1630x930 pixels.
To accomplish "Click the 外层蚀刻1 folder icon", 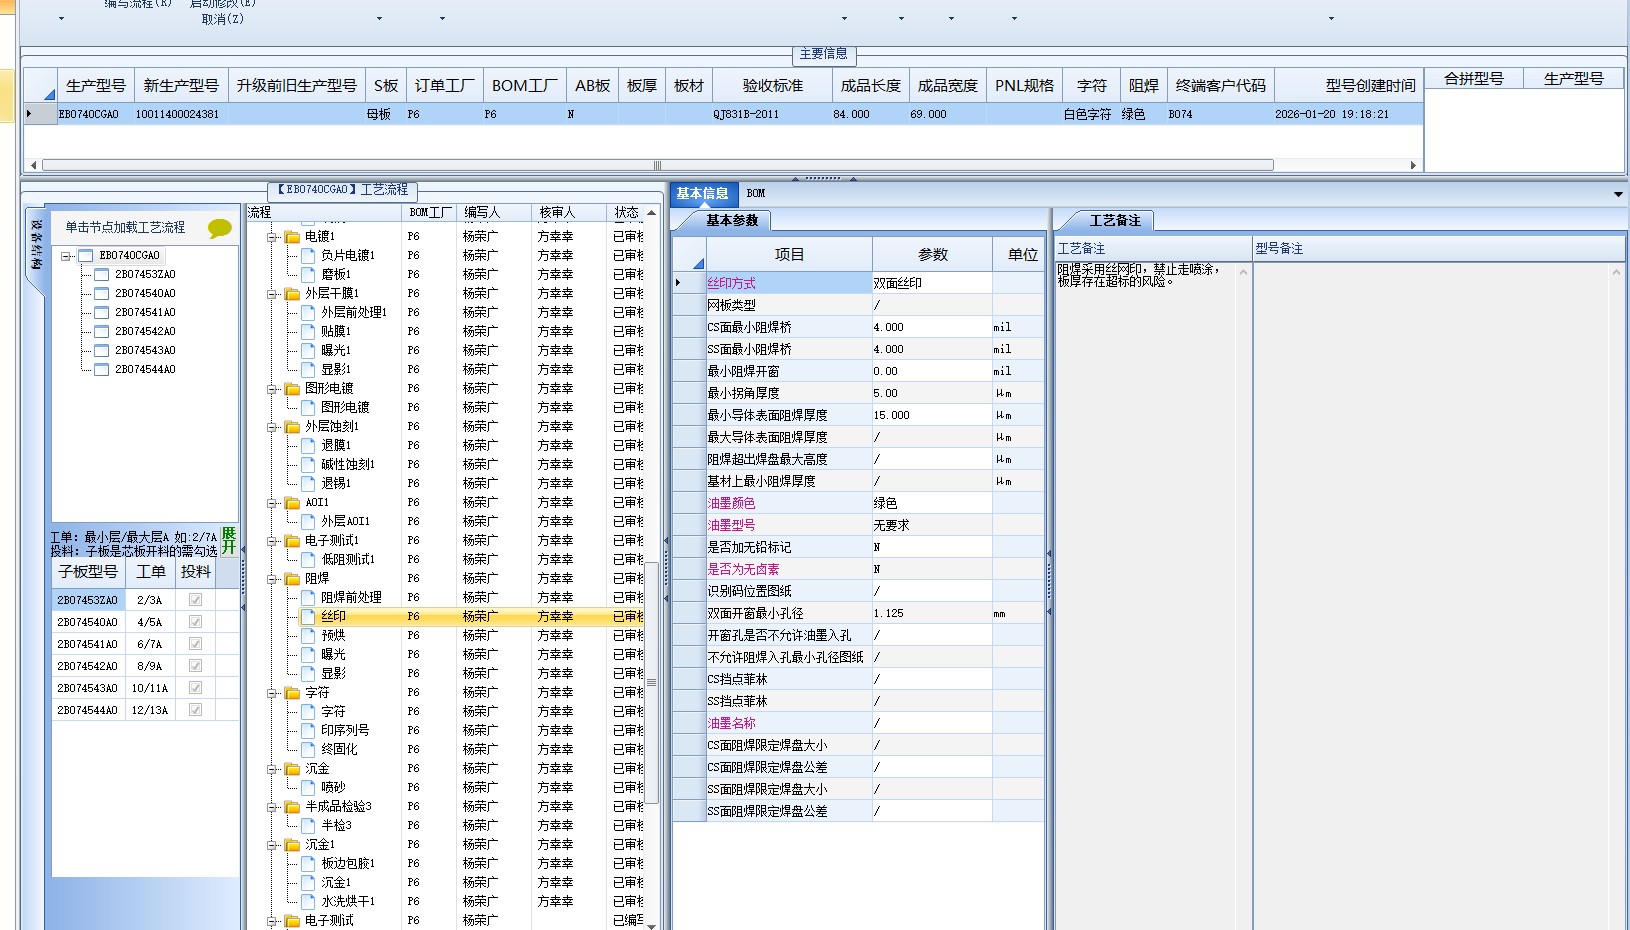I will (292, 427).
